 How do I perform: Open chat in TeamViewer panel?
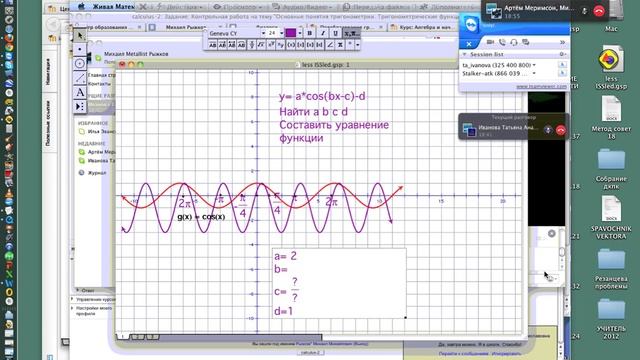526,42
